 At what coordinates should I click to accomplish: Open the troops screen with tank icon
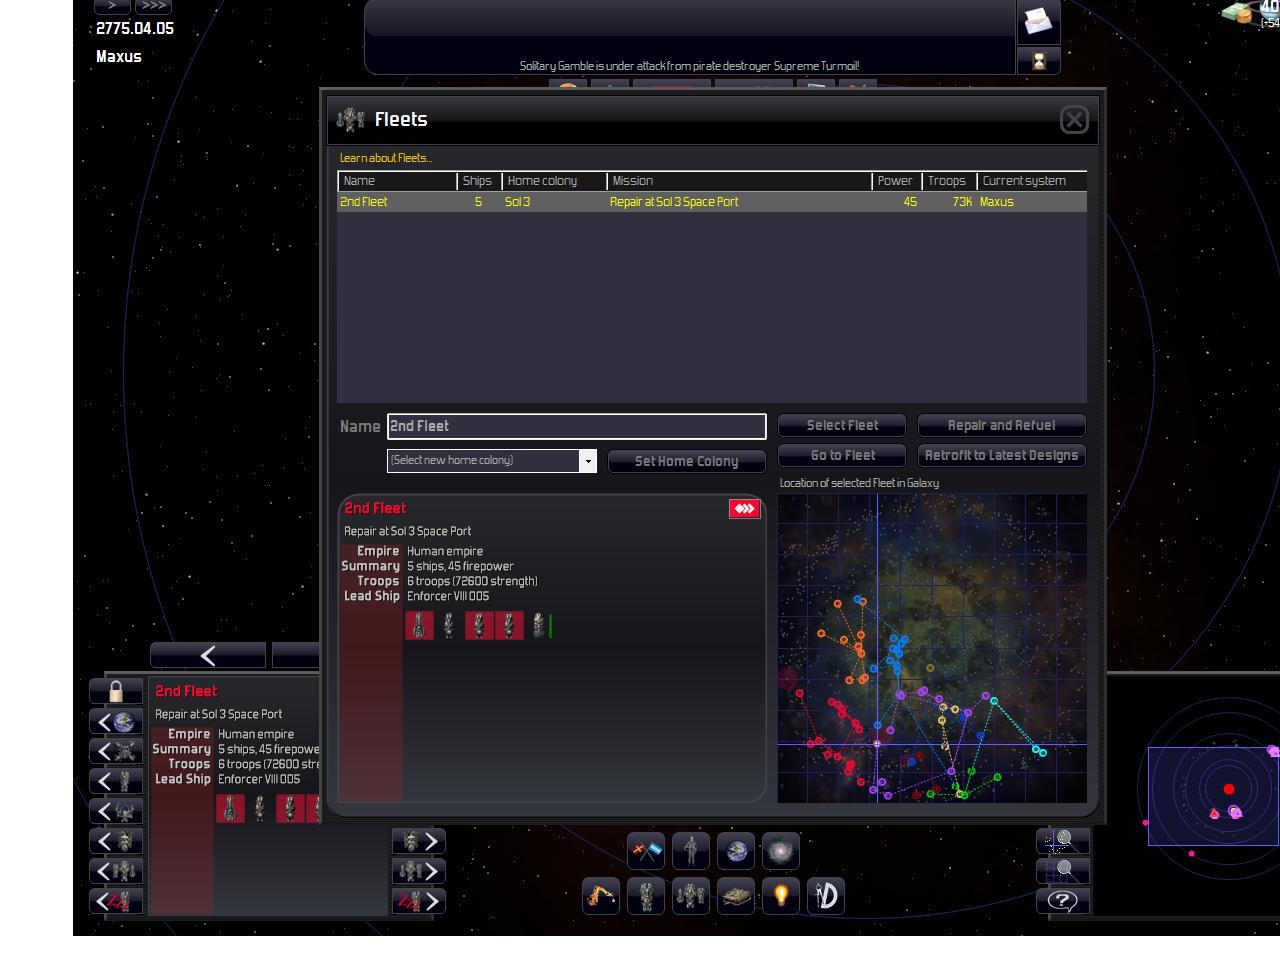click(x=736, y=896)
